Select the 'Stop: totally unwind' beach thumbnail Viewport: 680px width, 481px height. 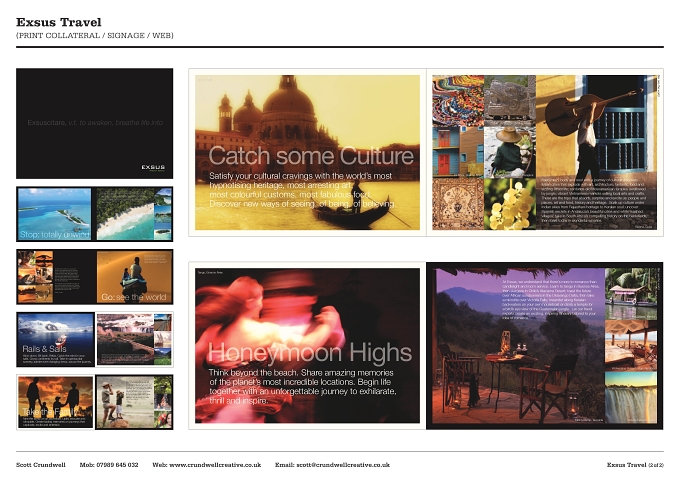click(x=55, y=214)
